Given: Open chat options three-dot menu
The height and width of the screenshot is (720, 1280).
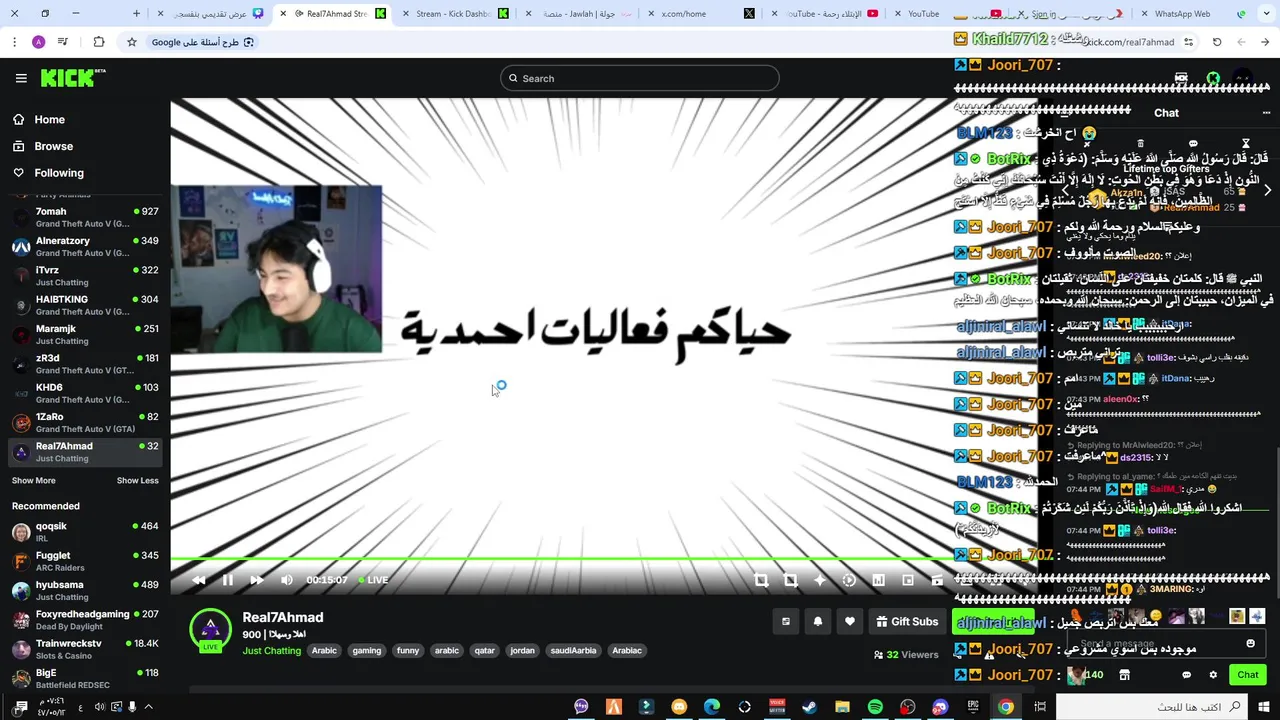Looking at the screenshot, I should (x=1266, y=113).
